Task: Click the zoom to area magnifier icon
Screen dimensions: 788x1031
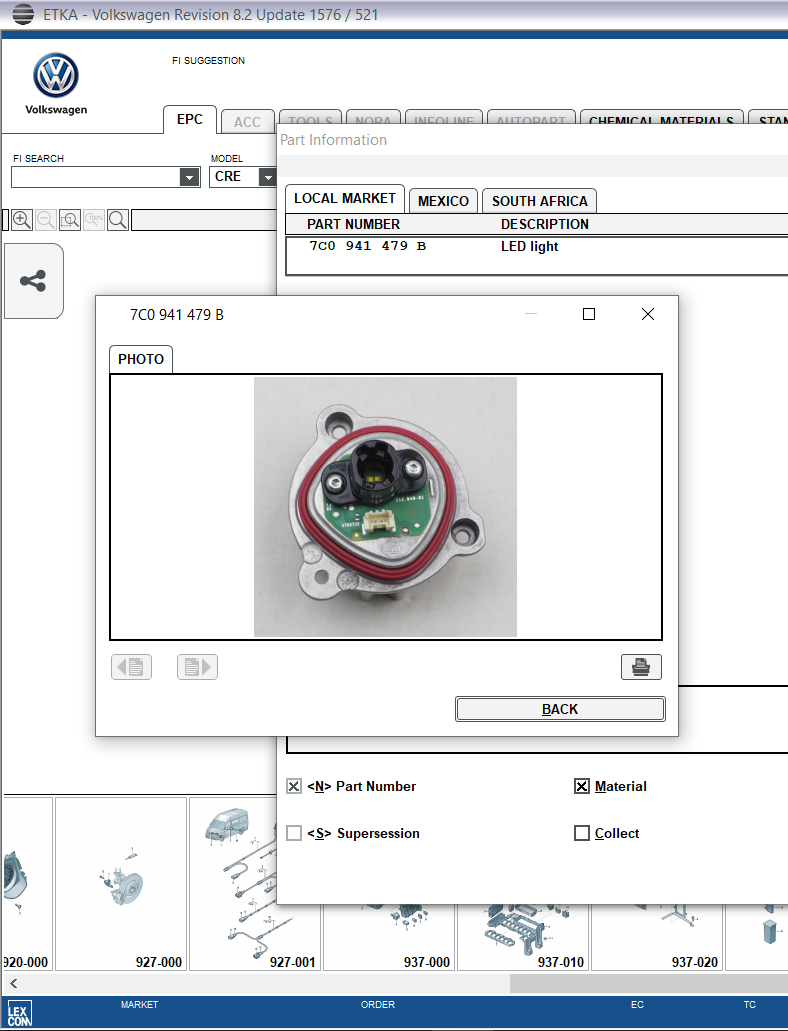Action: [x=70, y=220]
